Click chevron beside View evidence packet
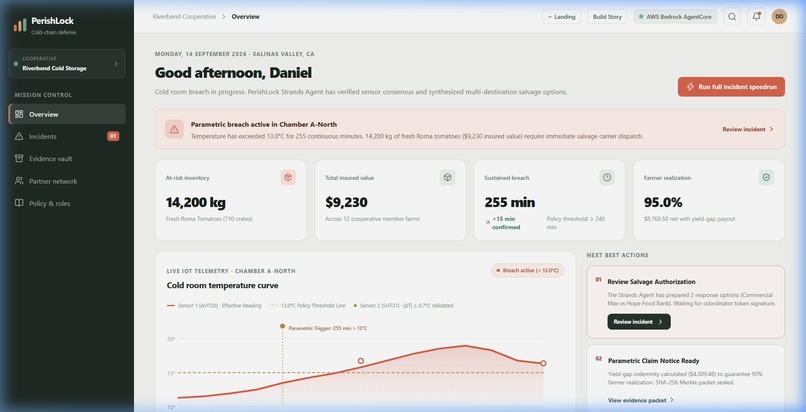This screenshot has height=412, width=806. (672, 400)
